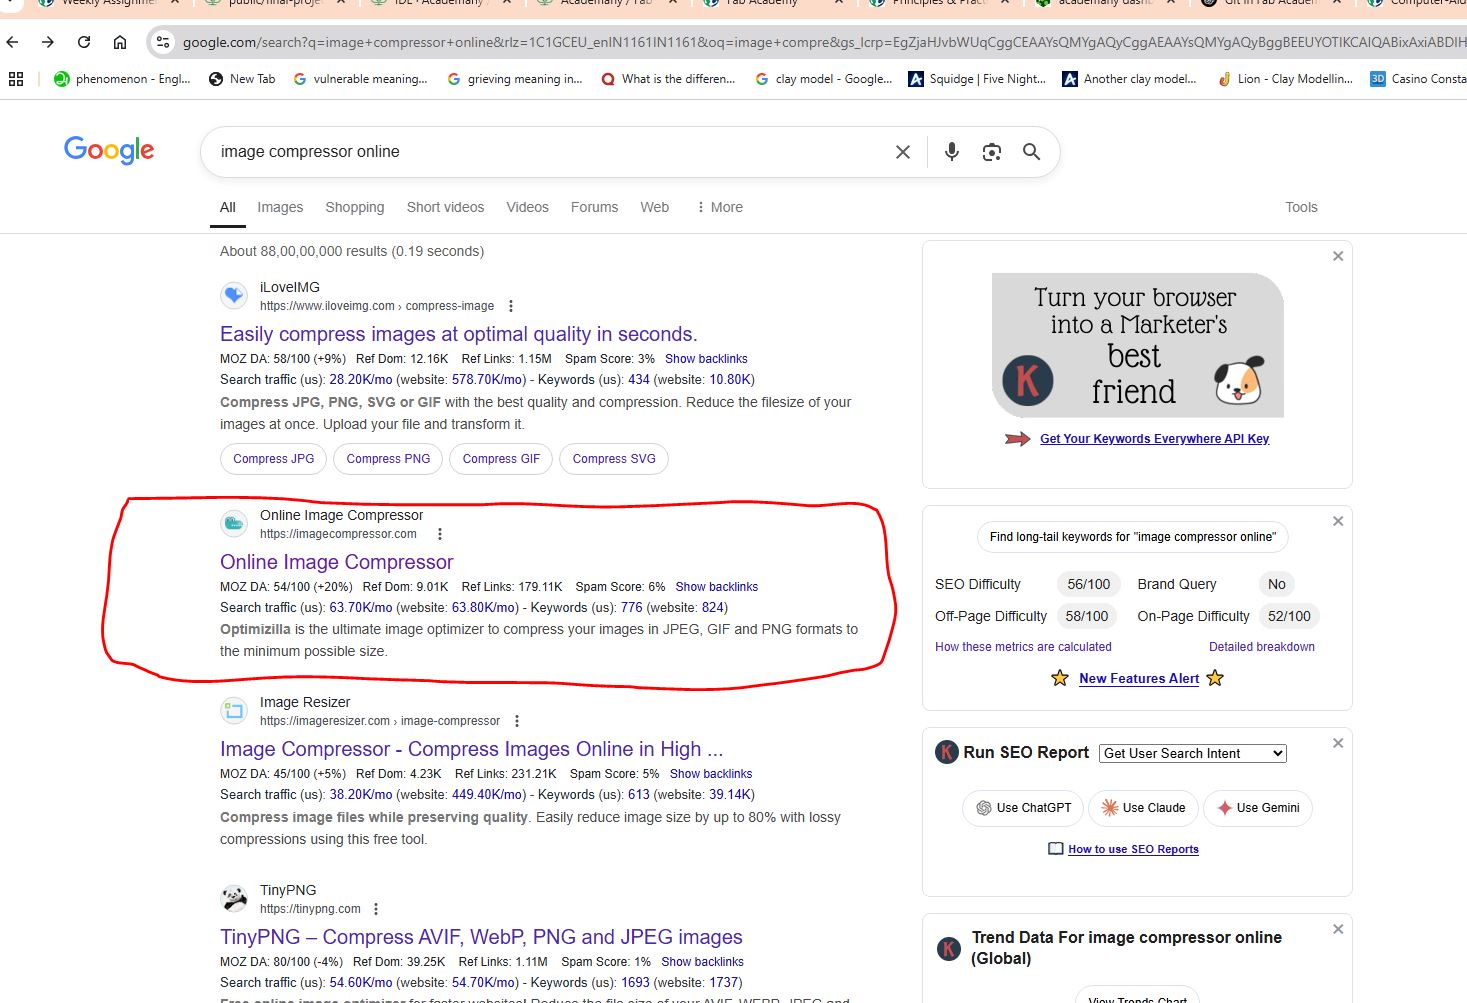
Task: Click the magnifier search button
Action: [1032, 152]
